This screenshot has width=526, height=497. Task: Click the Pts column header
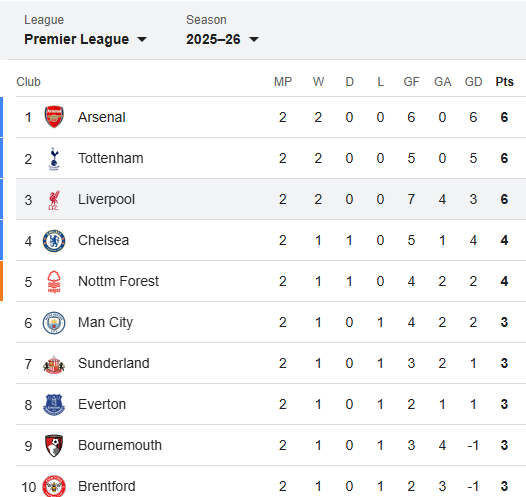(505, 81)
